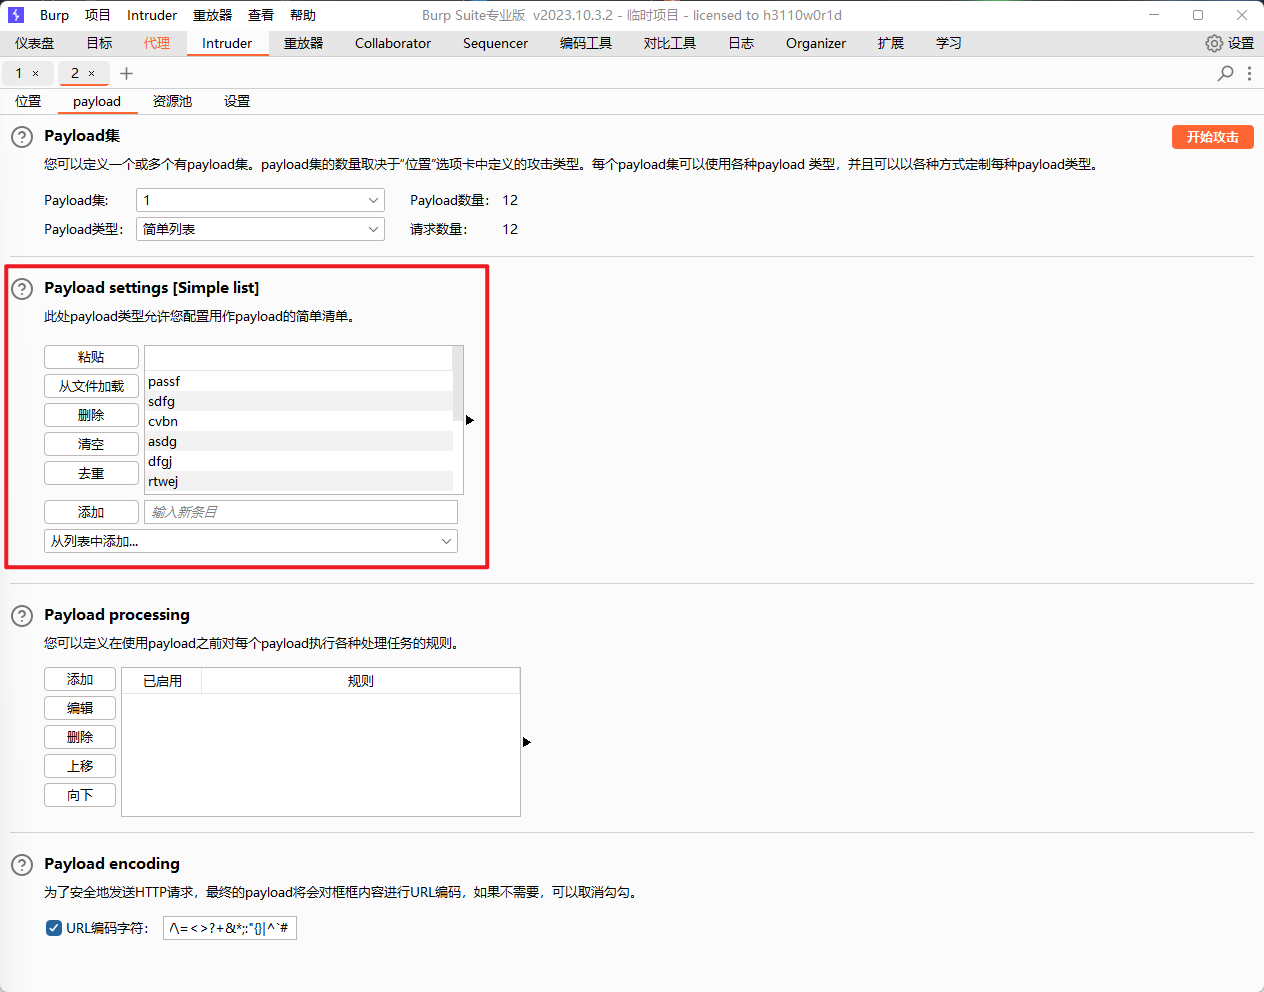Open the three-dot options menu
Screen dimensions: 1264x992
(1249, 73)
